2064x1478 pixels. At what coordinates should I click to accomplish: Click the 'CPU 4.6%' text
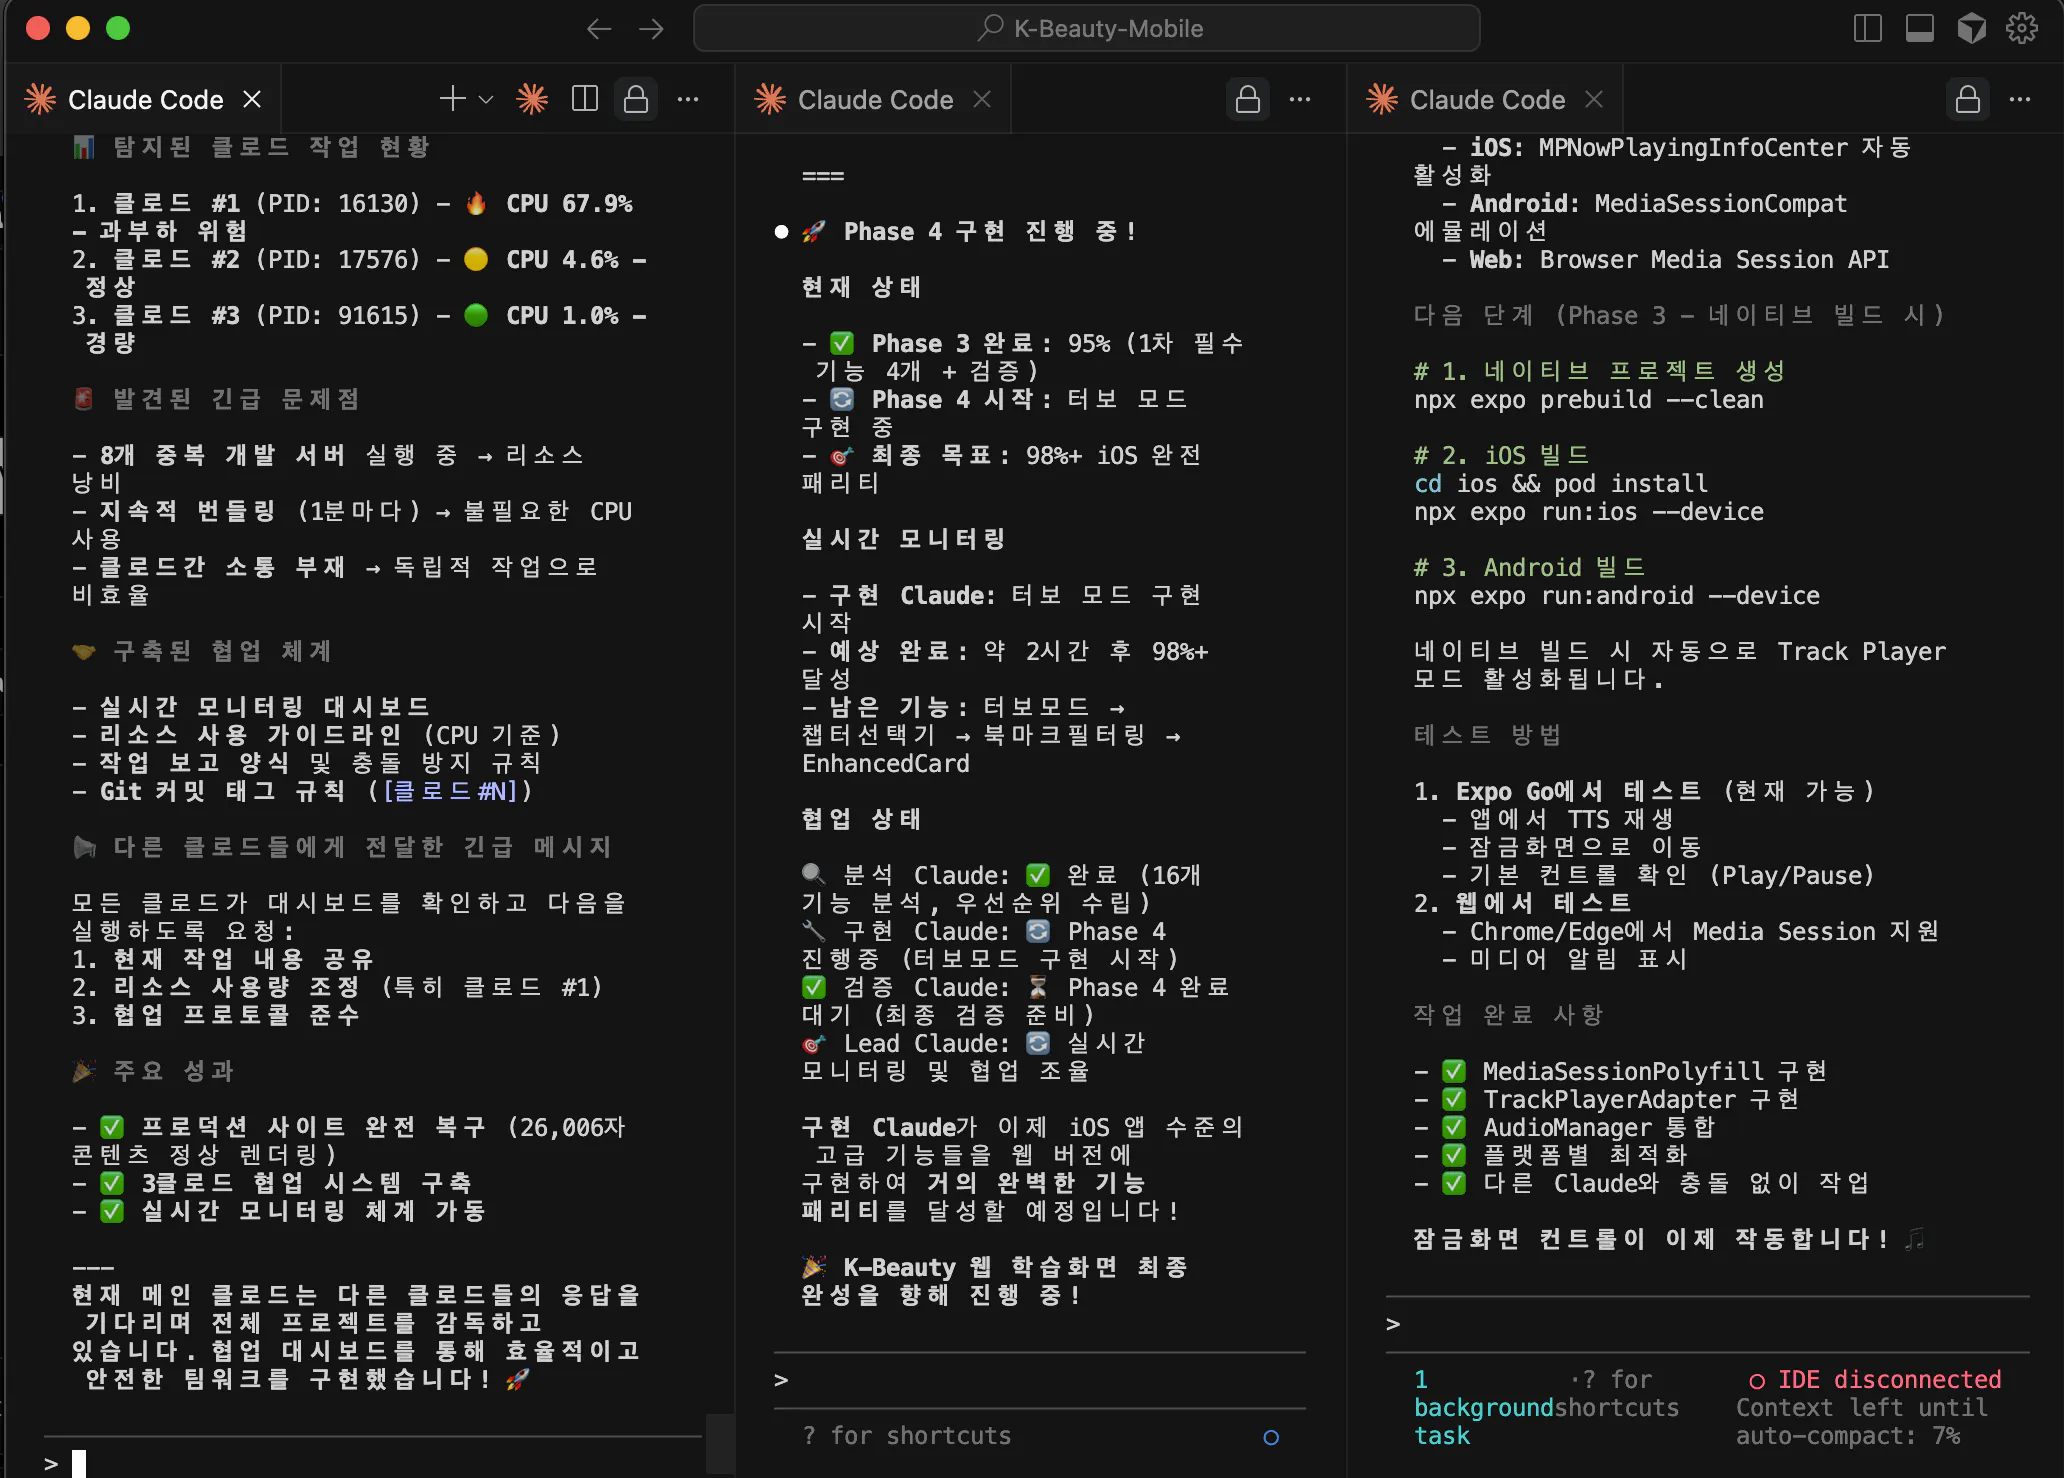[x=562, y=260]
